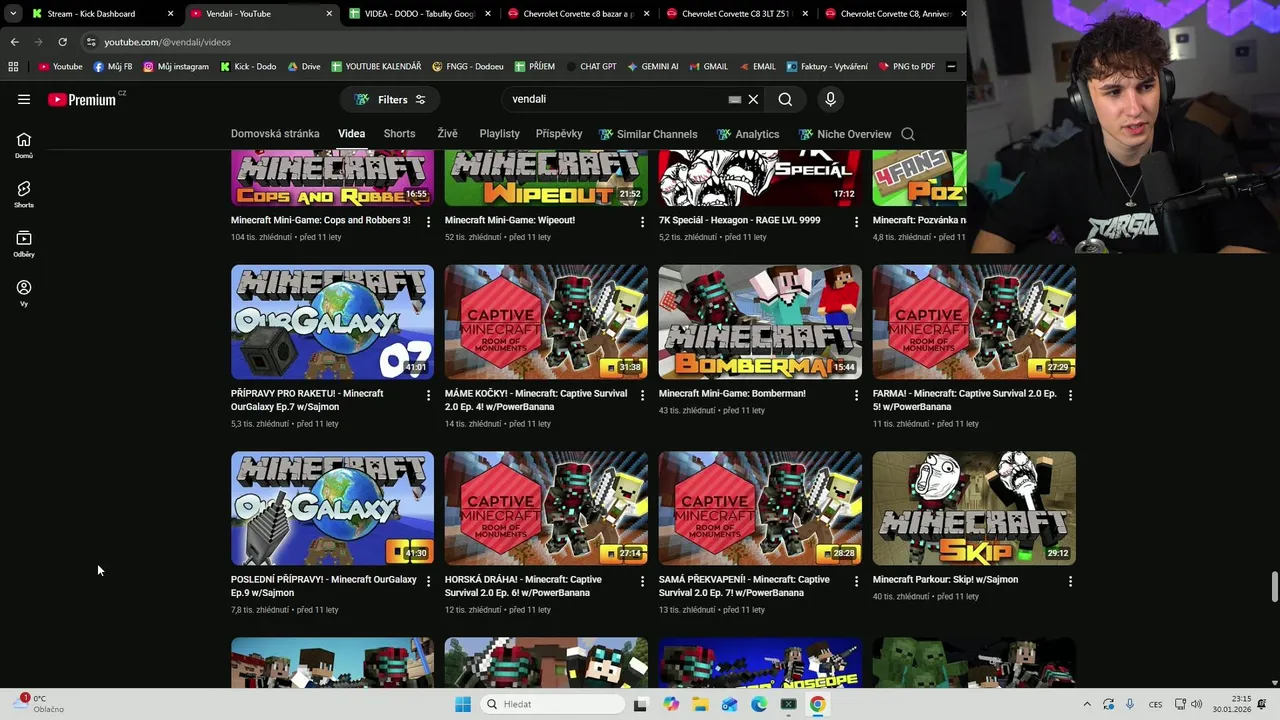Switch to the Živě channel tab
Viewport: 1280px width, 720px height.
[x=447, y=134]
